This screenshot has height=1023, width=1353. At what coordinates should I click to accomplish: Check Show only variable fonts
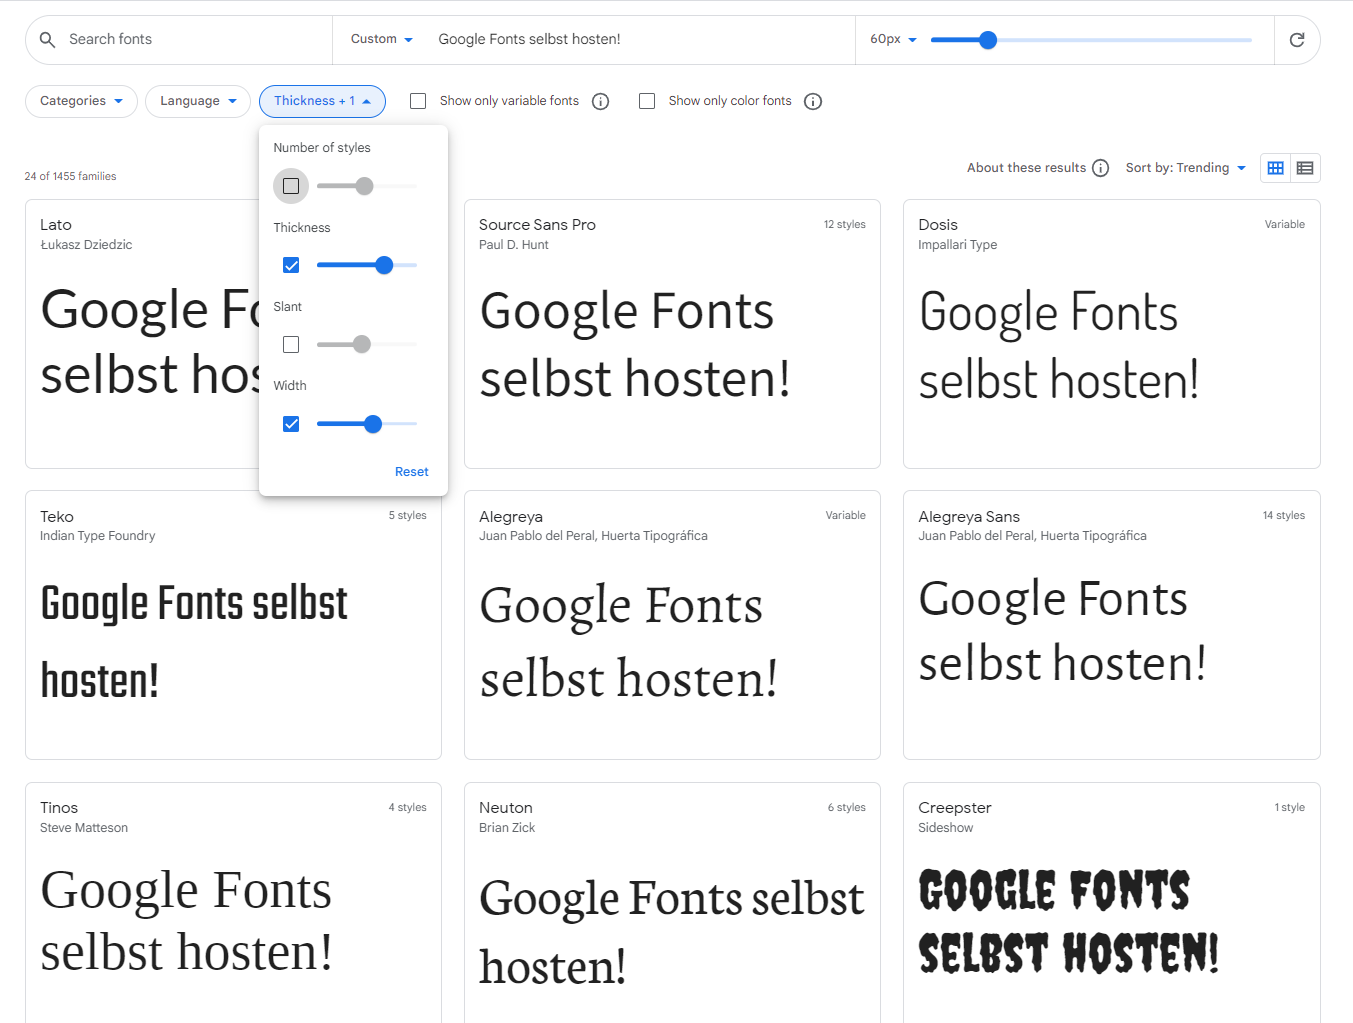[418, 101]
